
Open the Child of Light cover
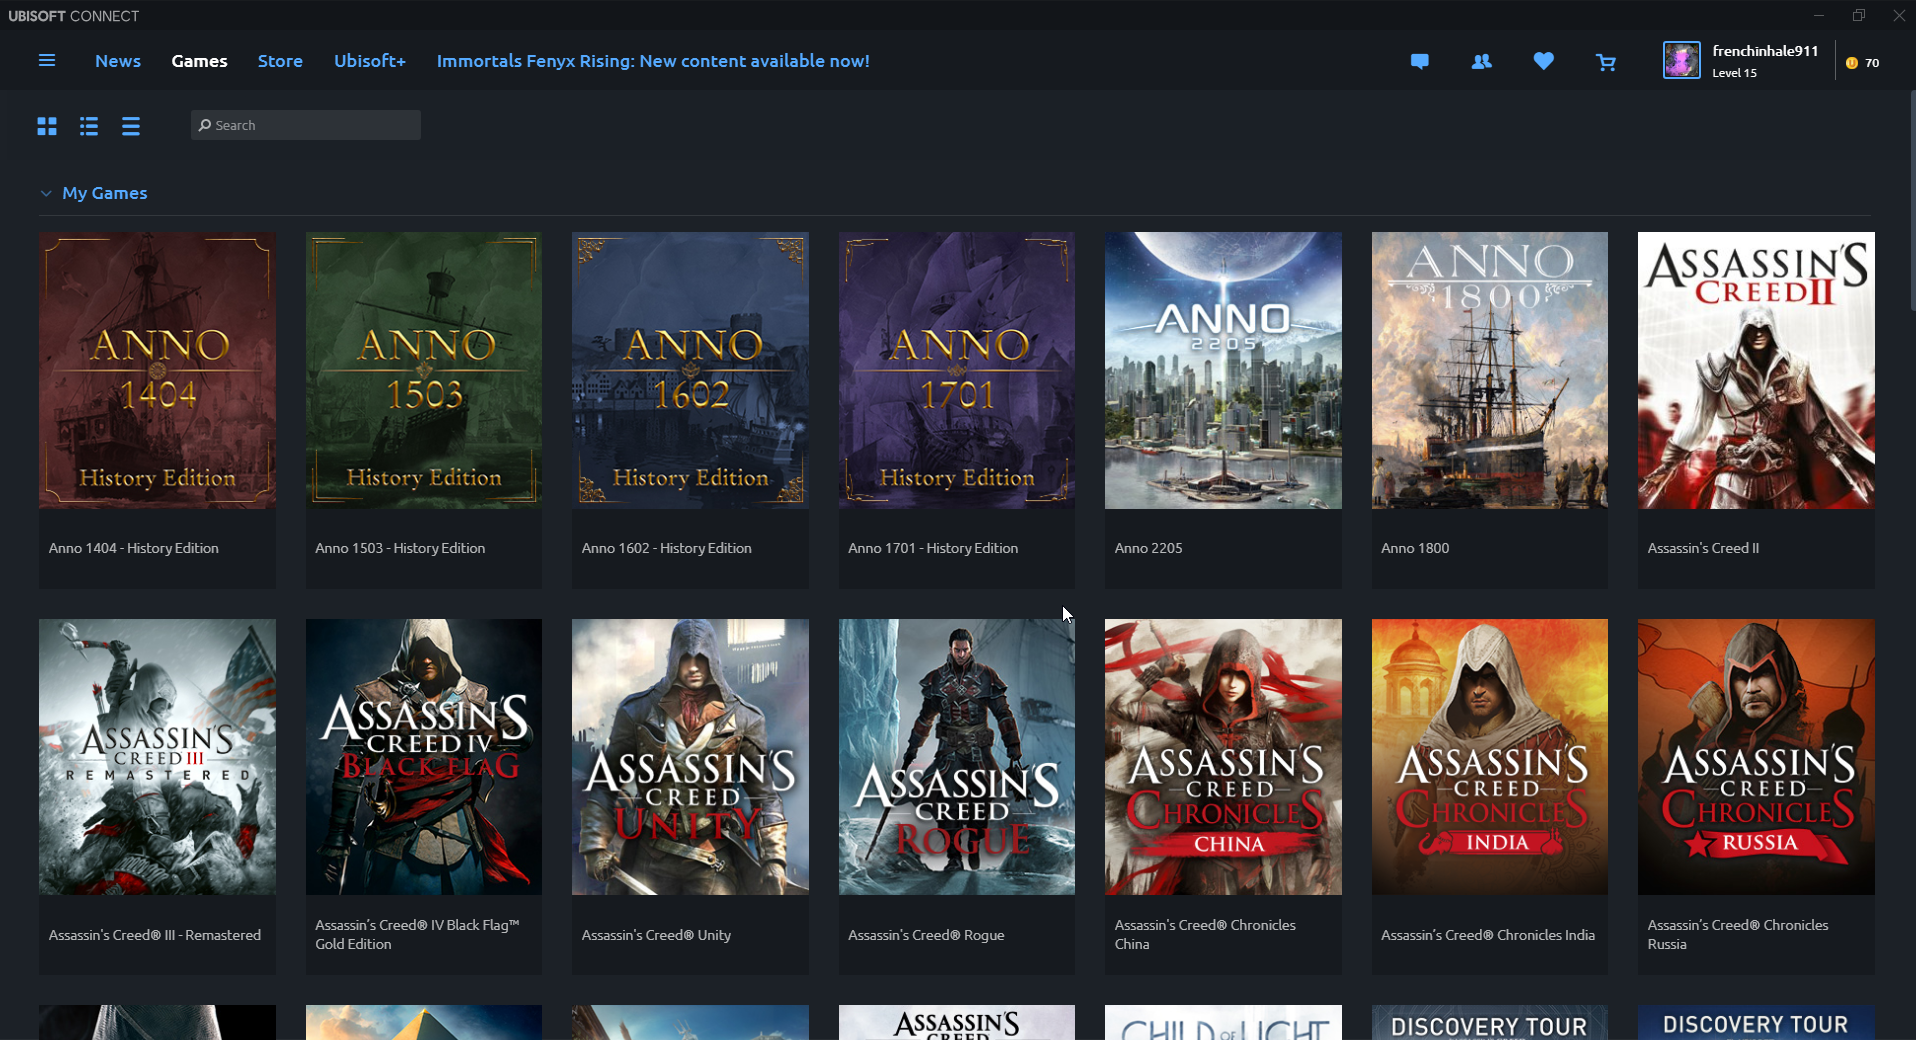[x=1223, y=1022]
